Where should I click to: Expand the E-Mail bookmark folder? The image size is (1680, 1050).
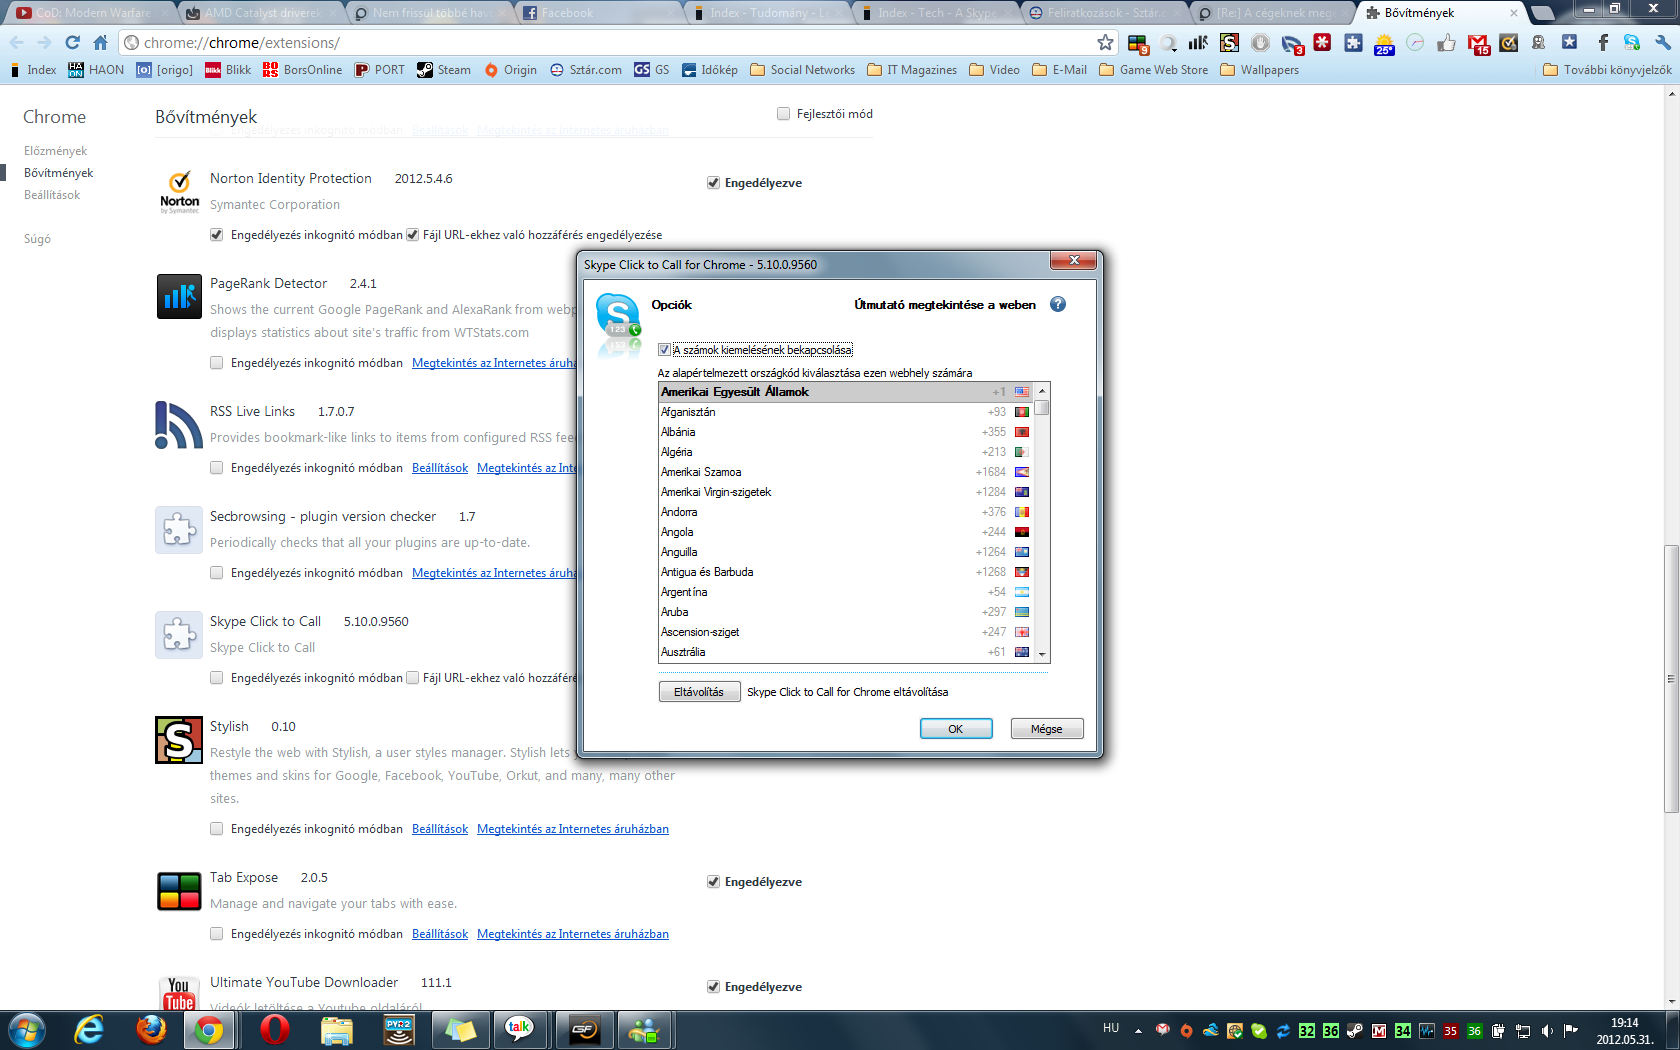1059,70
